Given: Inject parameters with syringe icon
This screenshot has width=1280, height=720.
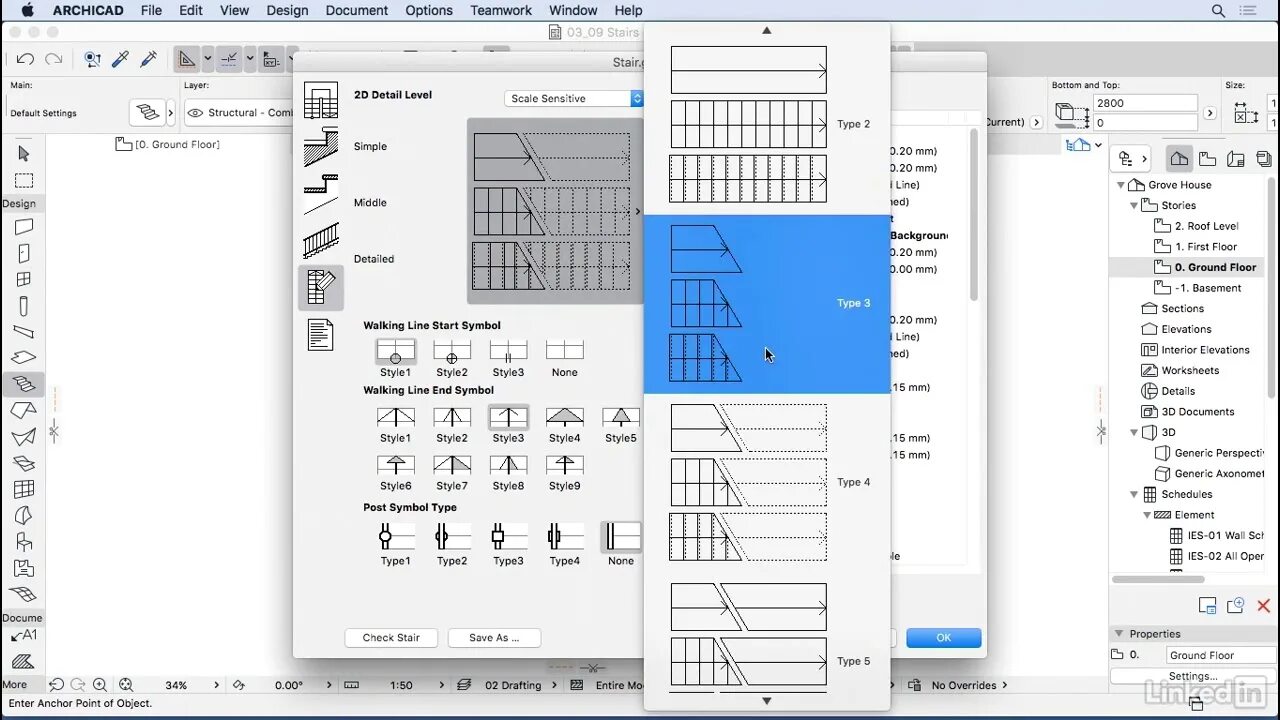Looking at the screenshot, I should click(x=148, y=59).
